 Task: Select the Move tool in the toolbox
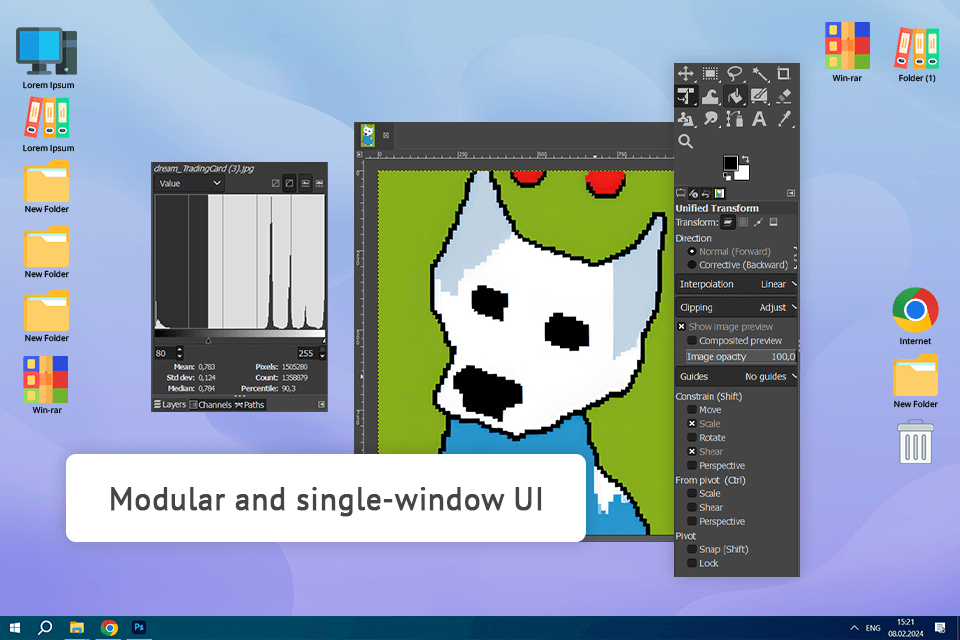tap(686, 74)
